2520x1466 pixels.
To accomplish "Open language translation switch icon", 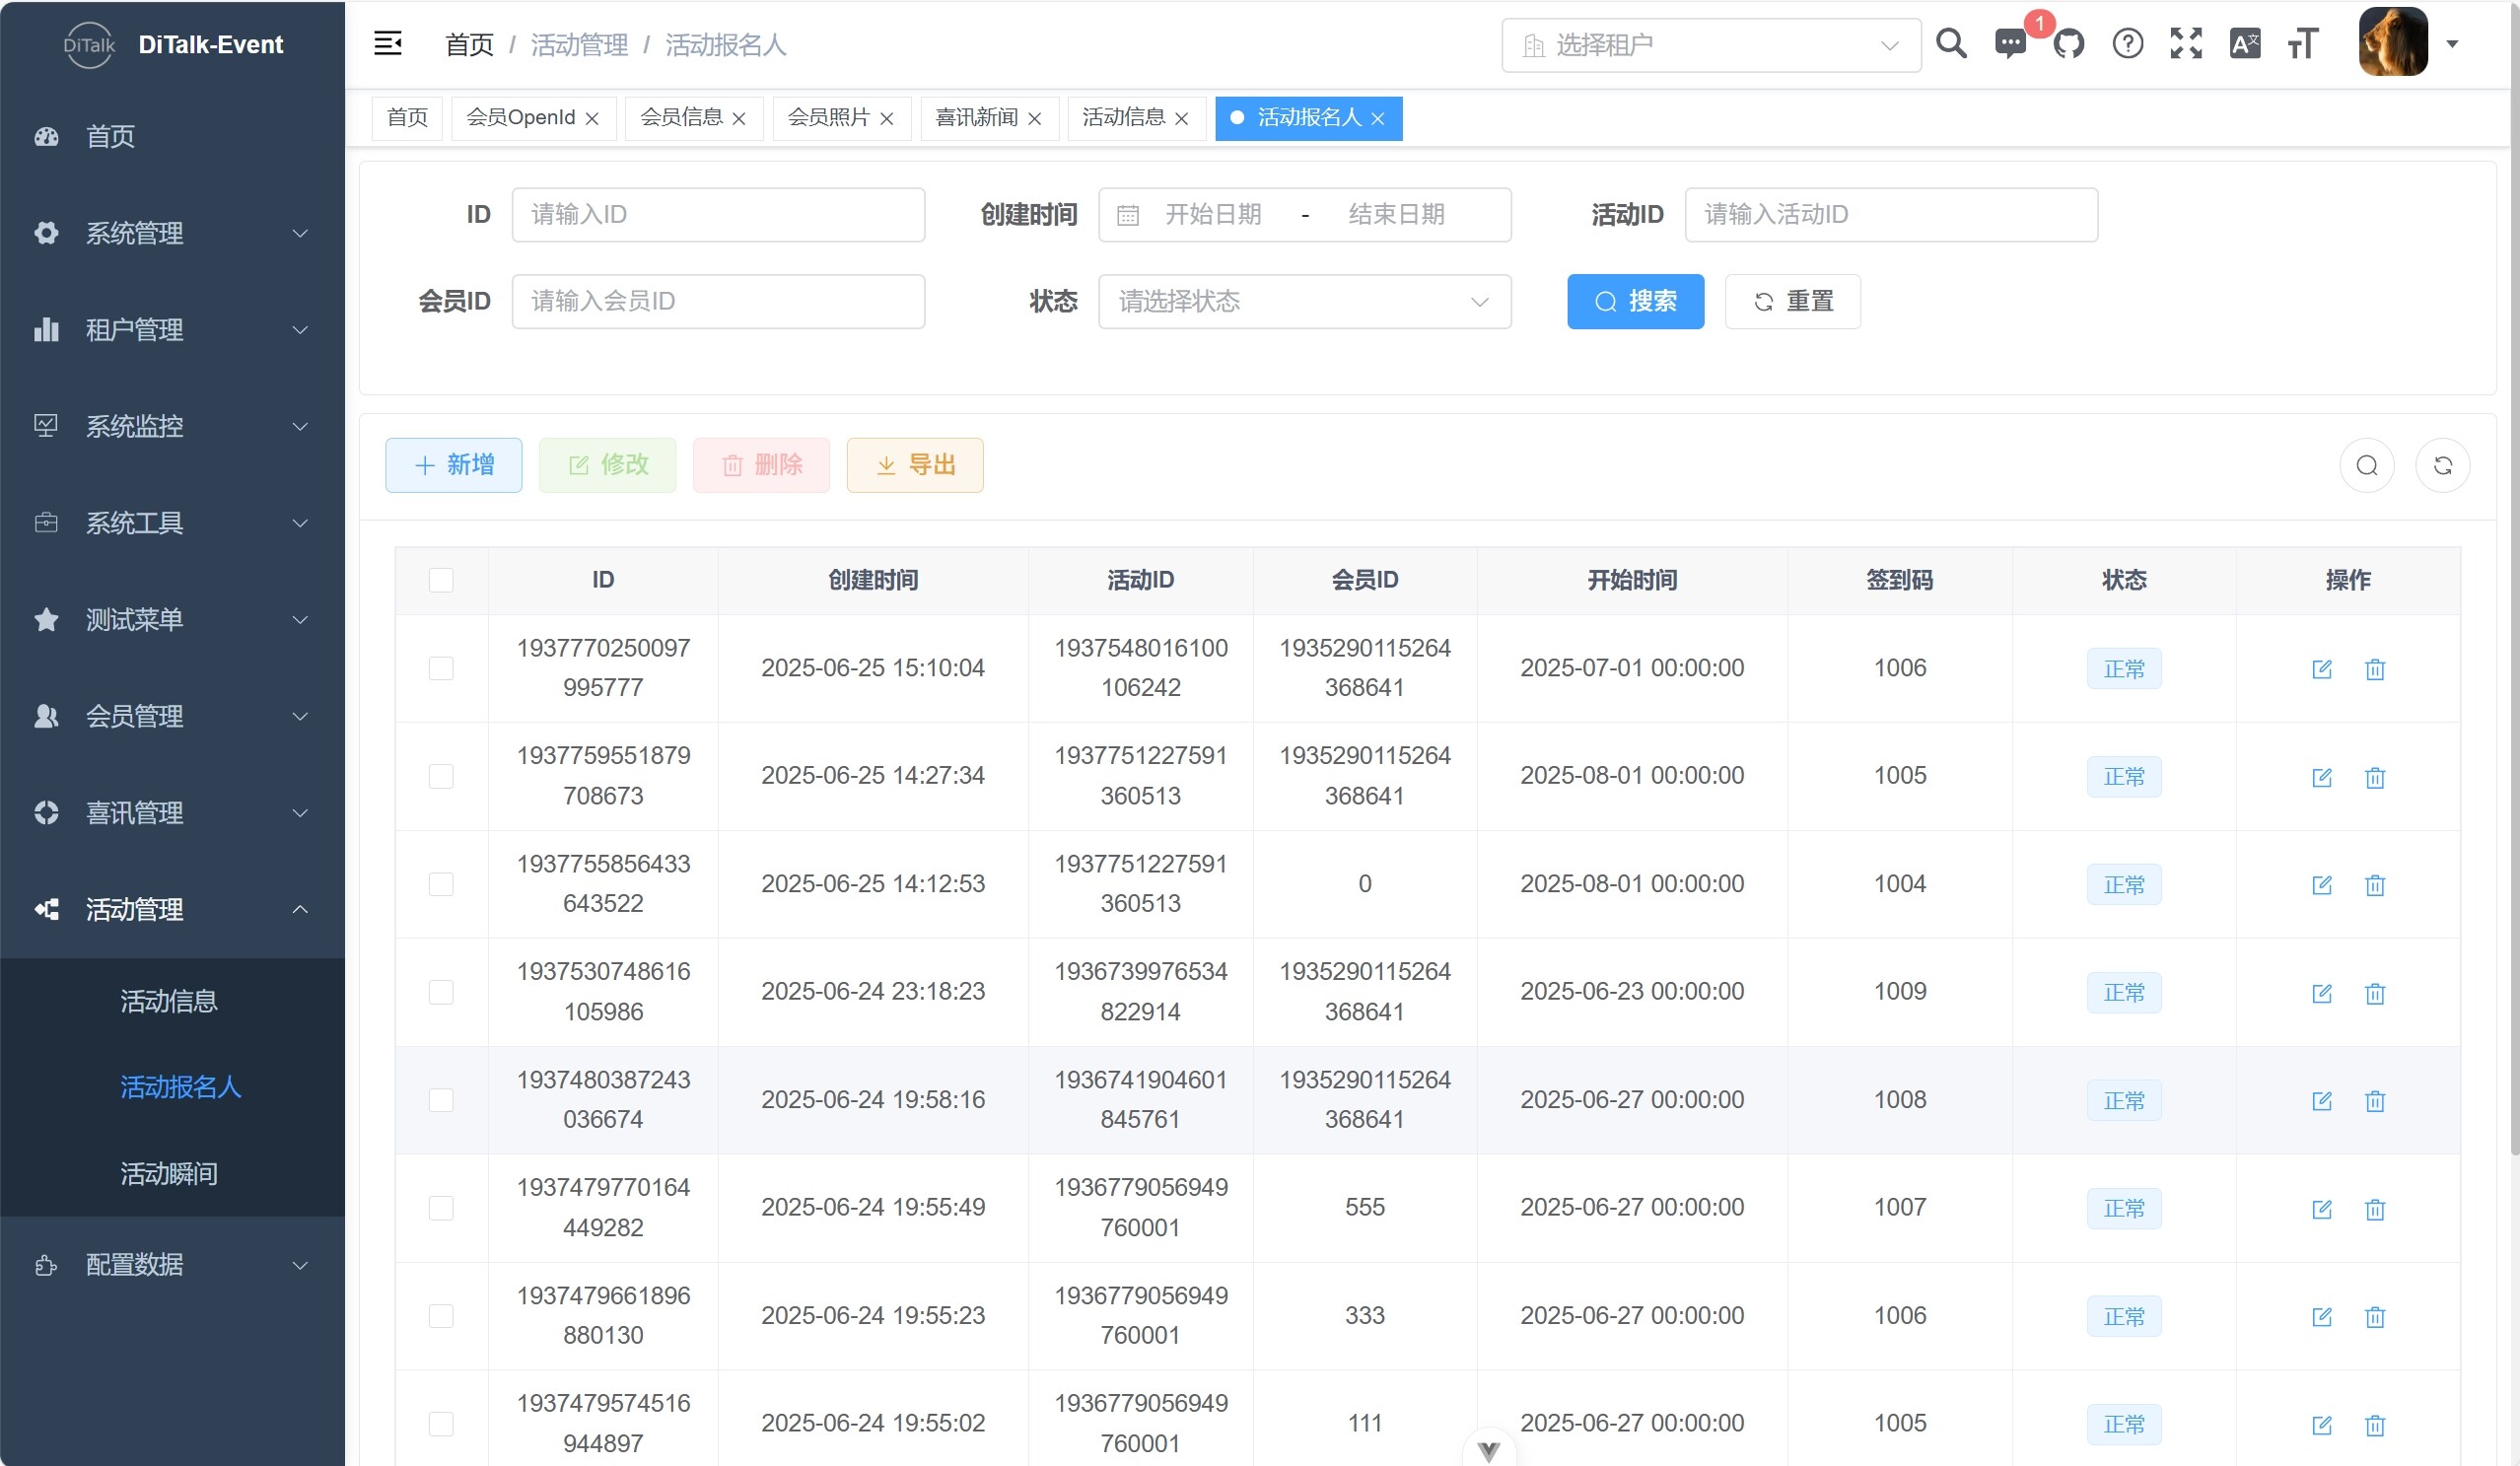I will point(2244,44).
